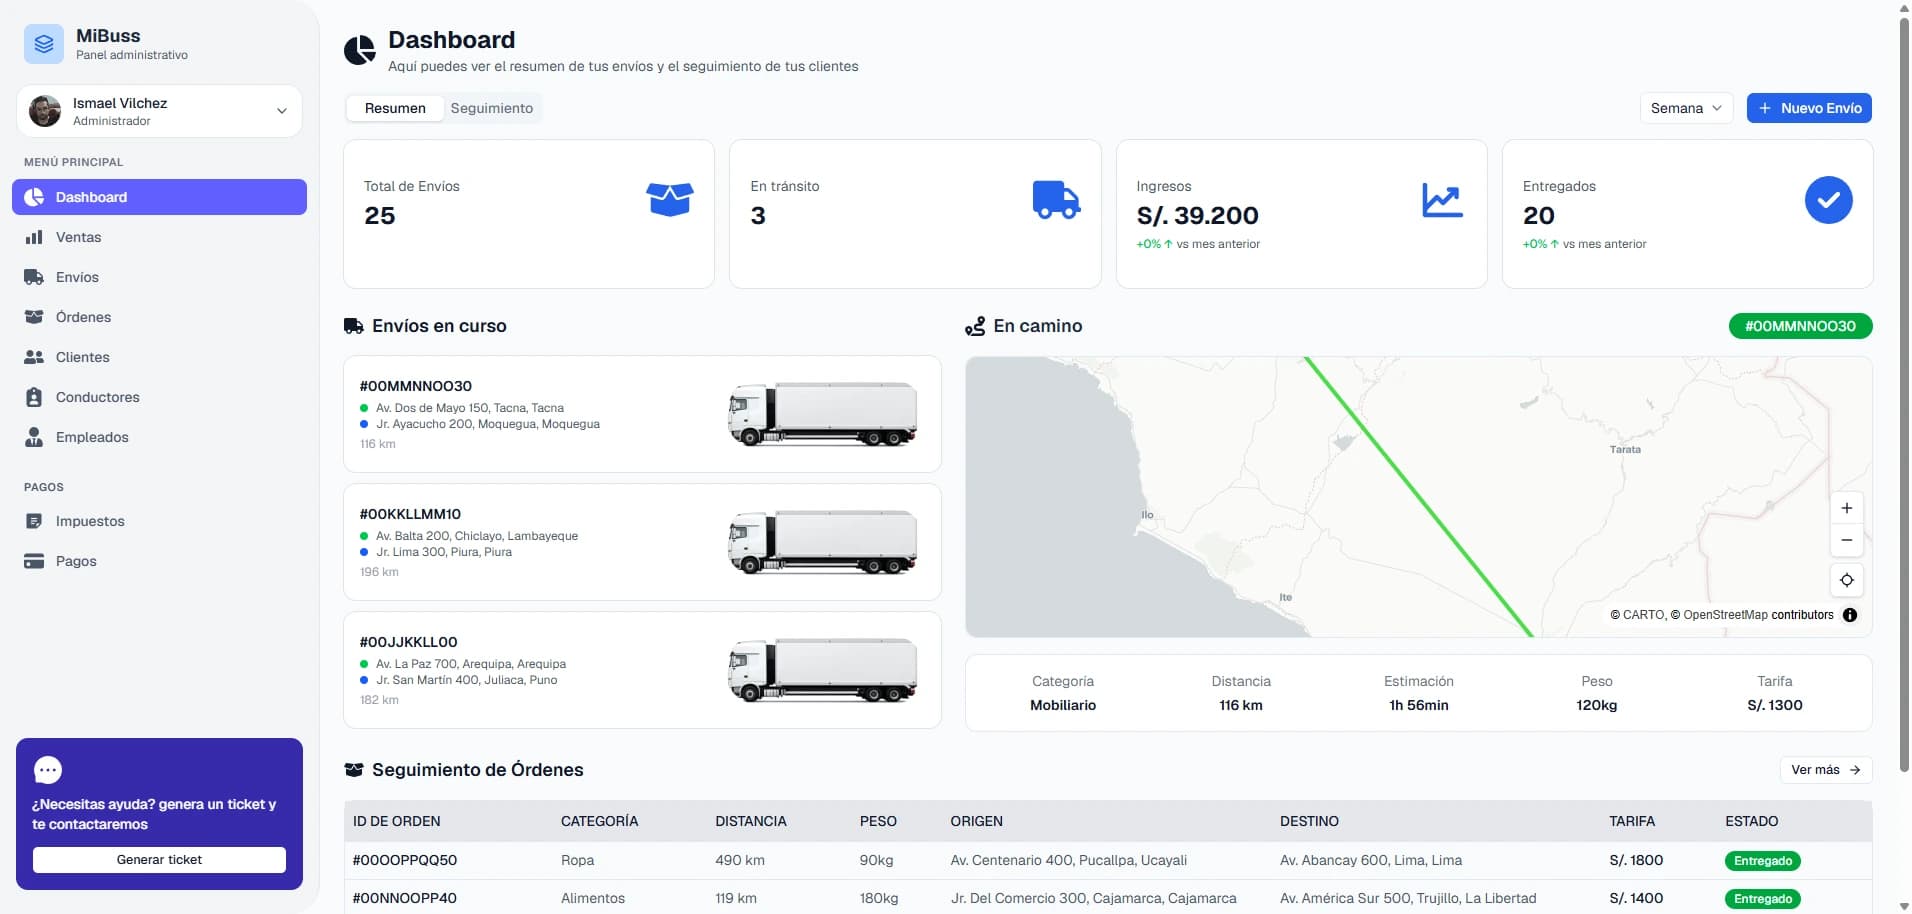Click the map zoom in button
Image resolution: width=1912 pixels, height=914 pixels.
(x=1846, y=508)
